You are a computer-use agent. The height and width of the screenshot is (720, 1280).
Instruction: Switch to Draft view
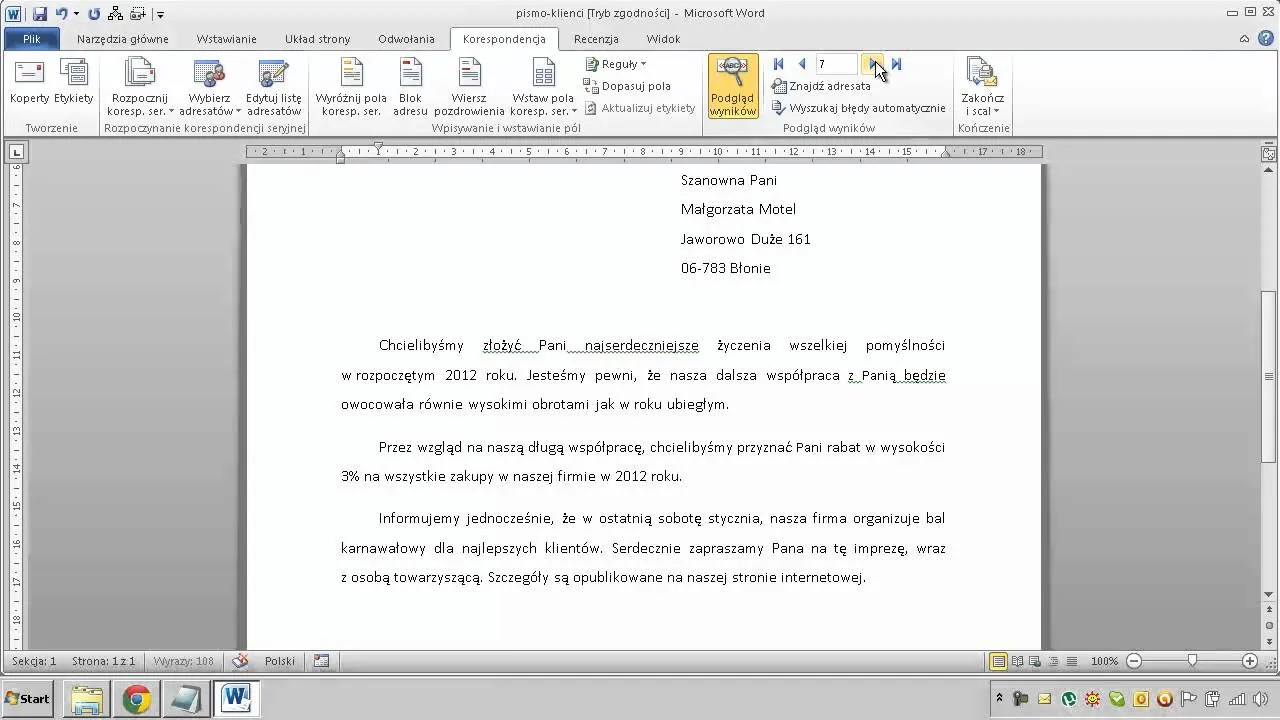(x=1071, y=661)
